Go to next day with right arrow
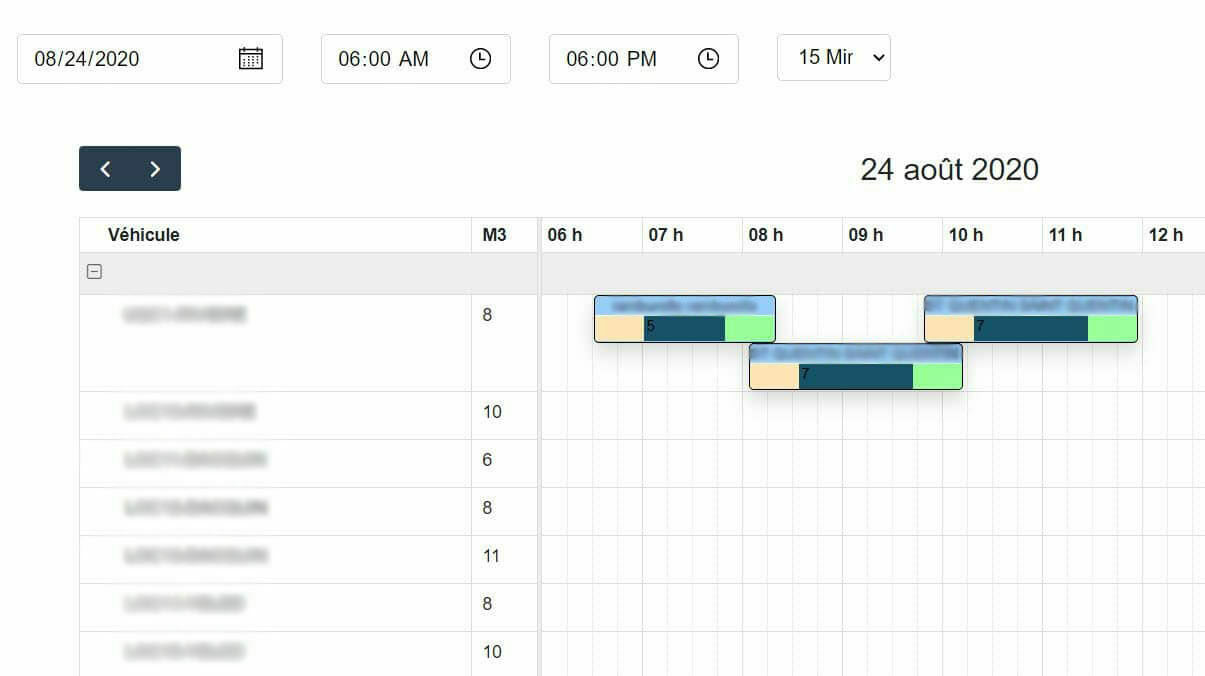 [155, 169]
